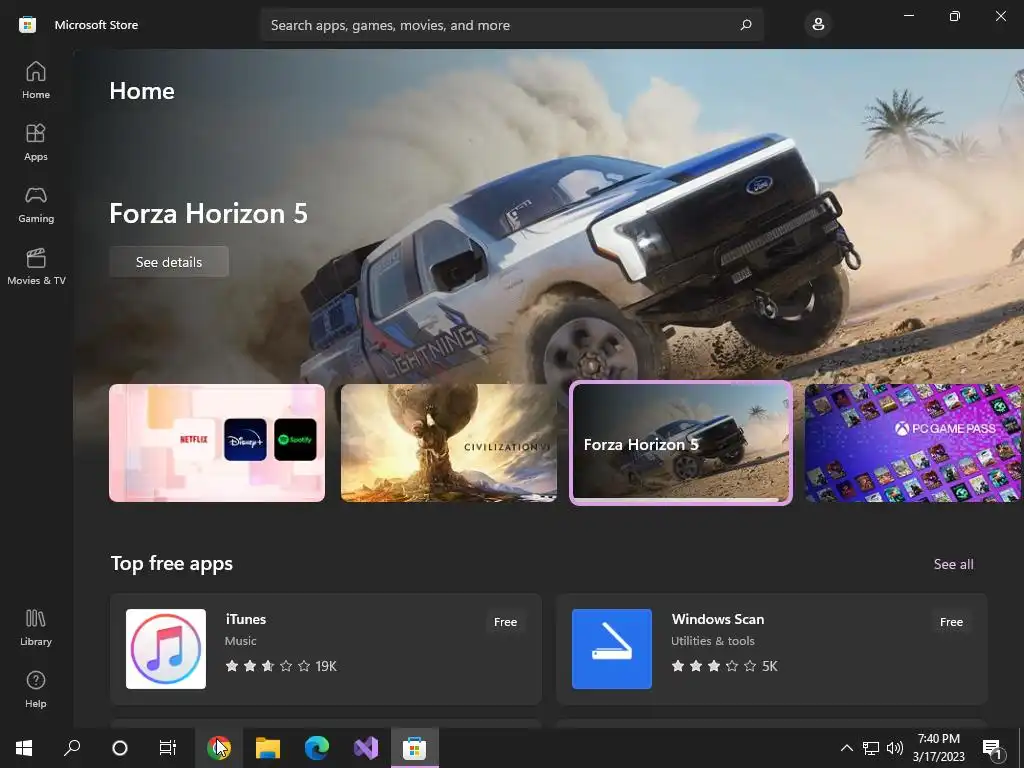Open the Apps section in sidebar
Screen dimensions: 1024x768
(36, 142)
